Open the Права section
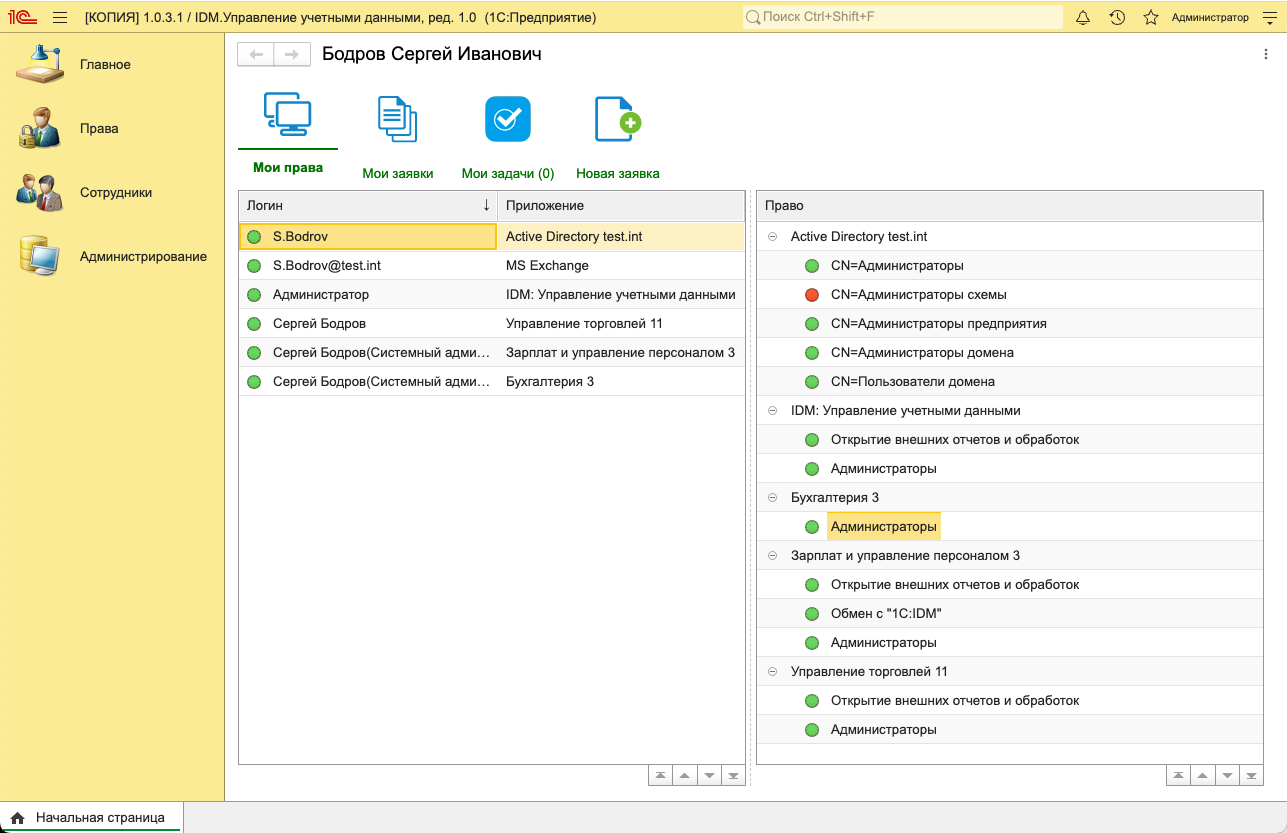The width and height of the screenshot is (1287, 833). pos(99,129)
